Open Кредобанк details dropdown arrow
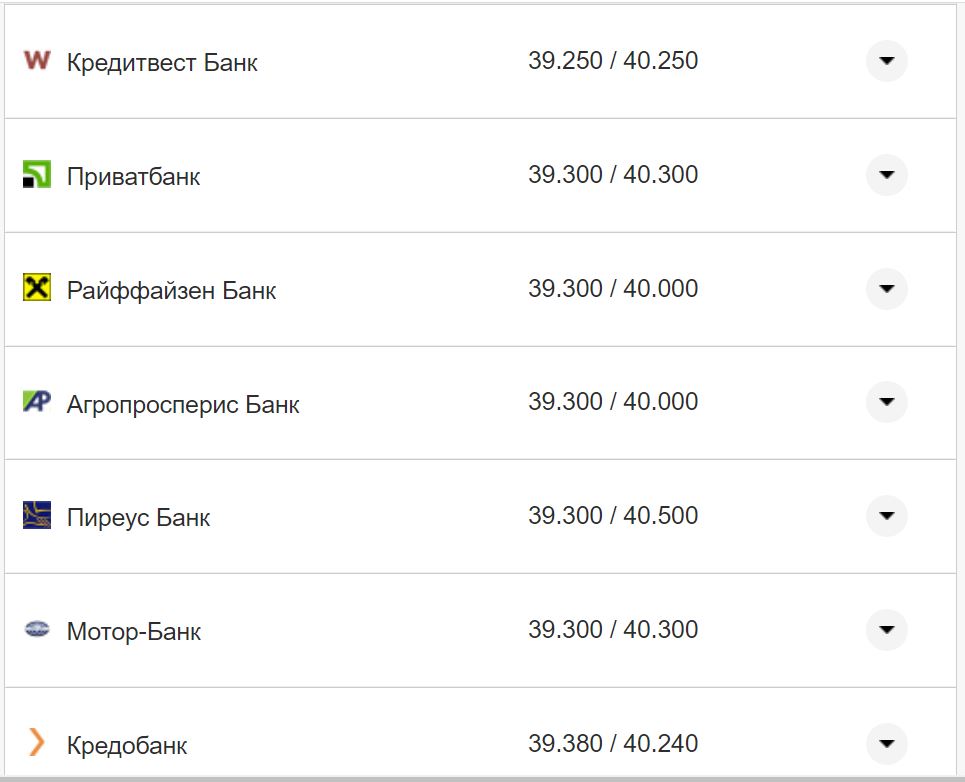This screenshot has width=965, height=782. click(x=886, y=744)
